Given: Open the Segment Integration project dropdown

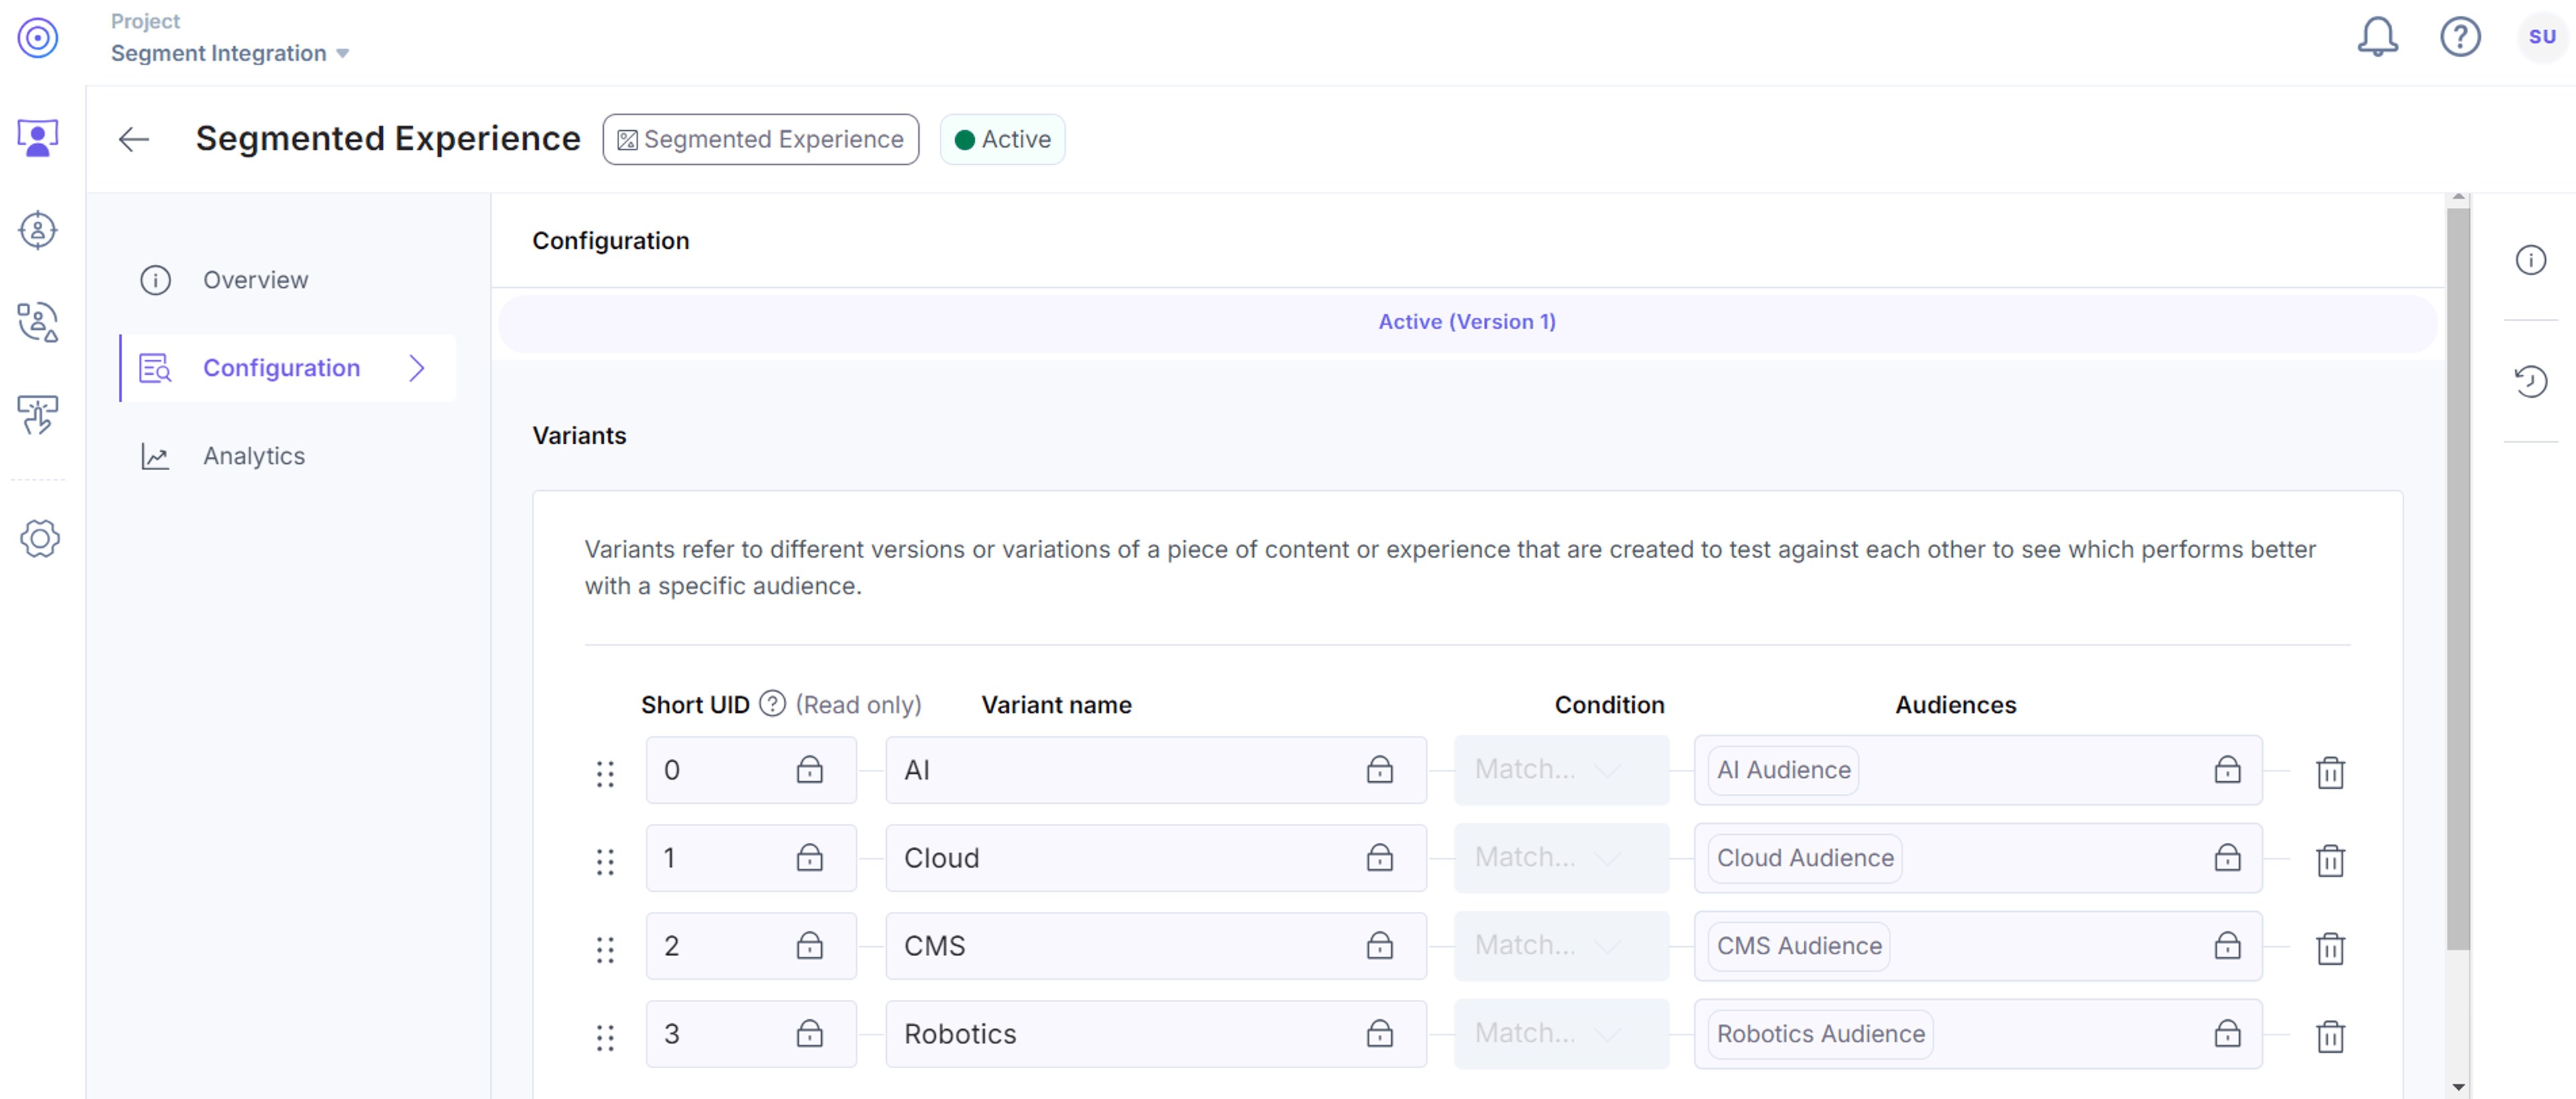Looking at the screenshot, I should [230, 53].
